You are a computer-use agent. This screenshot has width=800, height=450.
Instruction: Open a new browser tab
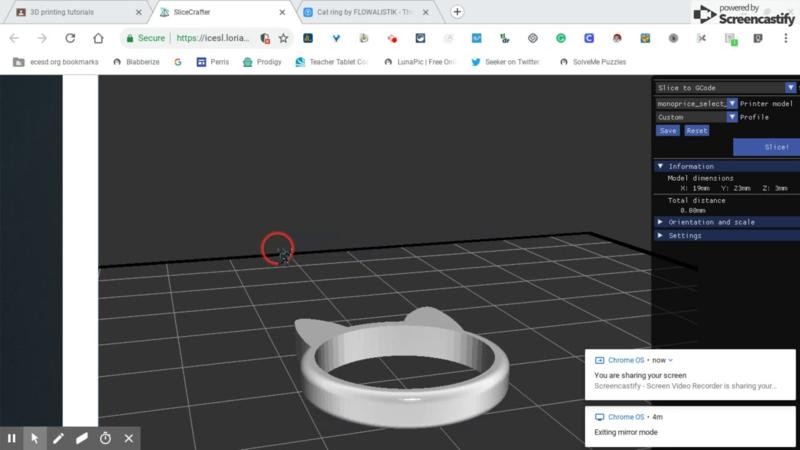click(457, 12)
